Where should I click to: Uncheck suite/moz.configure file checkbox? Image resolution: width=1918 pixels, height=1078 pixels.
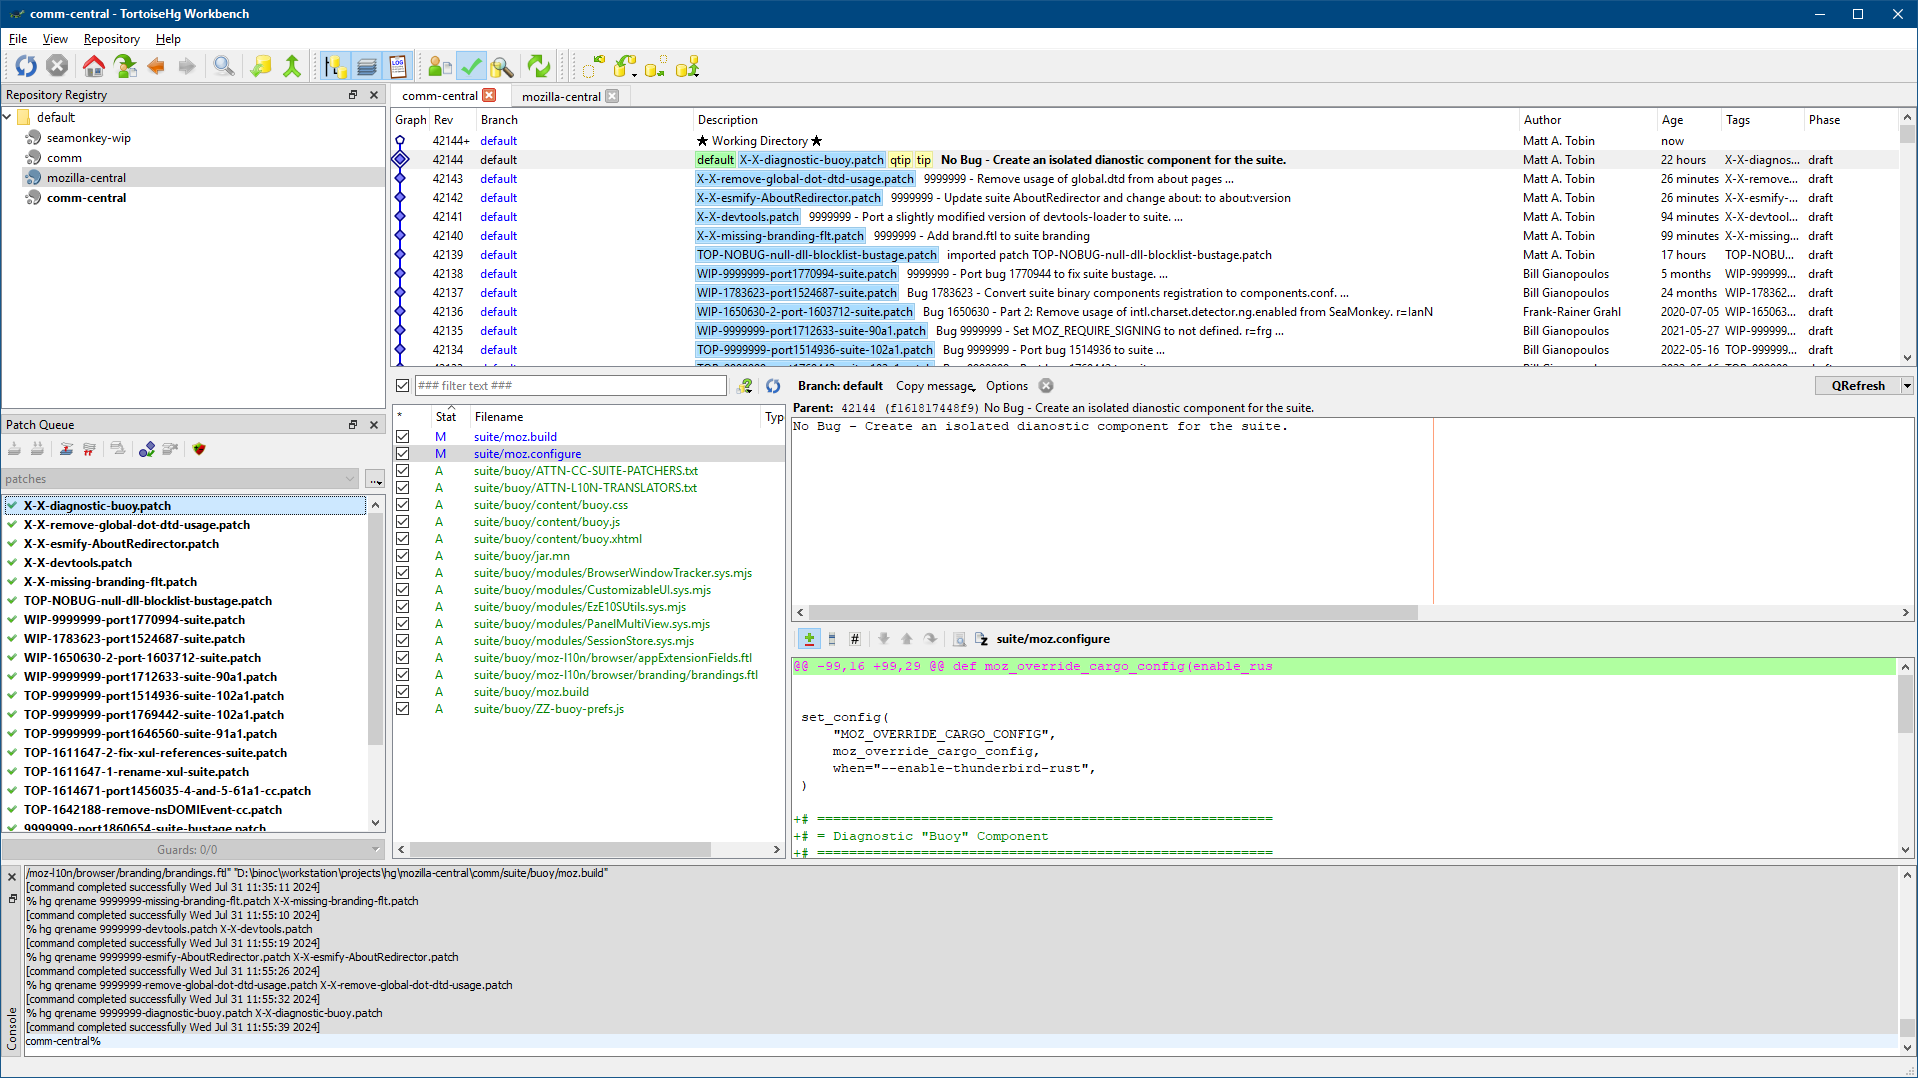tap(402, 454)
